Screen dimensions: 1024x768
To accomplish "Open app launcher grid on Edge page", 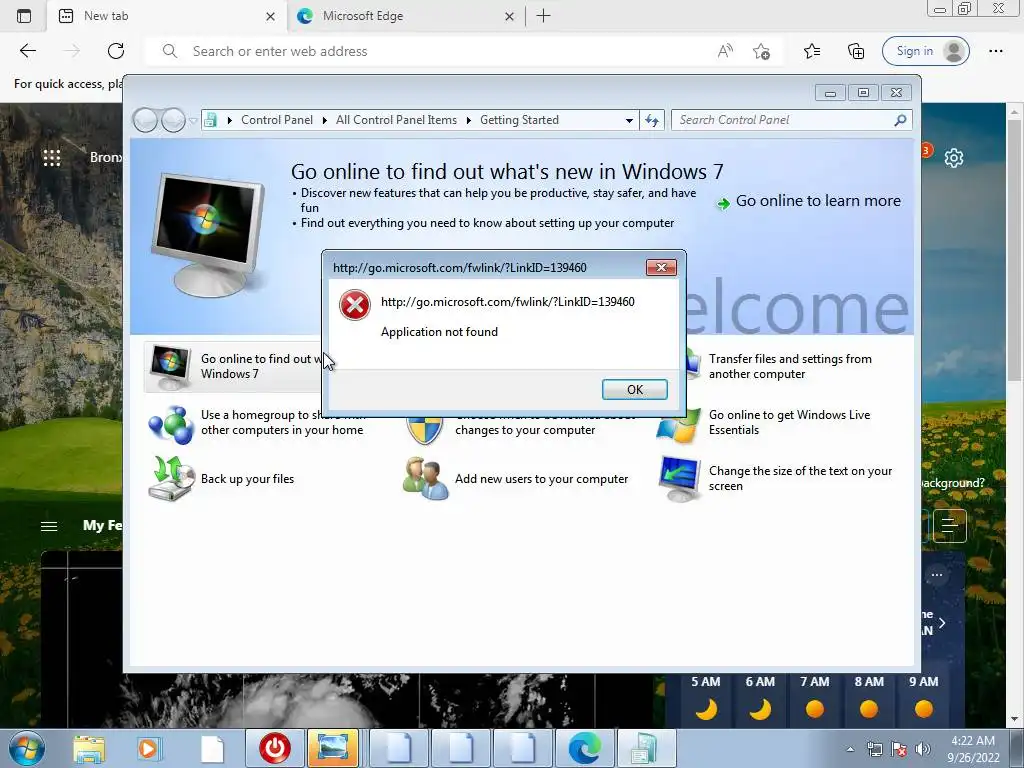I will (52, 157).
